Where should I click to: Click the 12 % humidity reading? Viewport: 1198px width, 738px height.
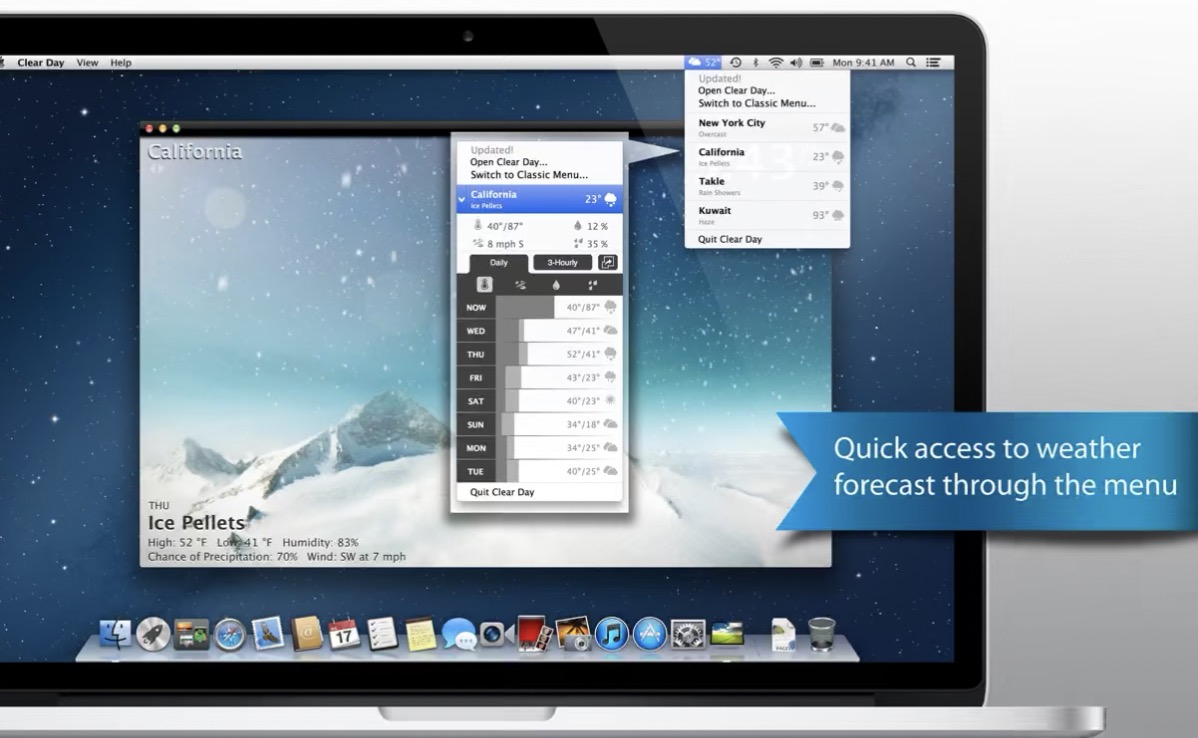pos(591,226)
